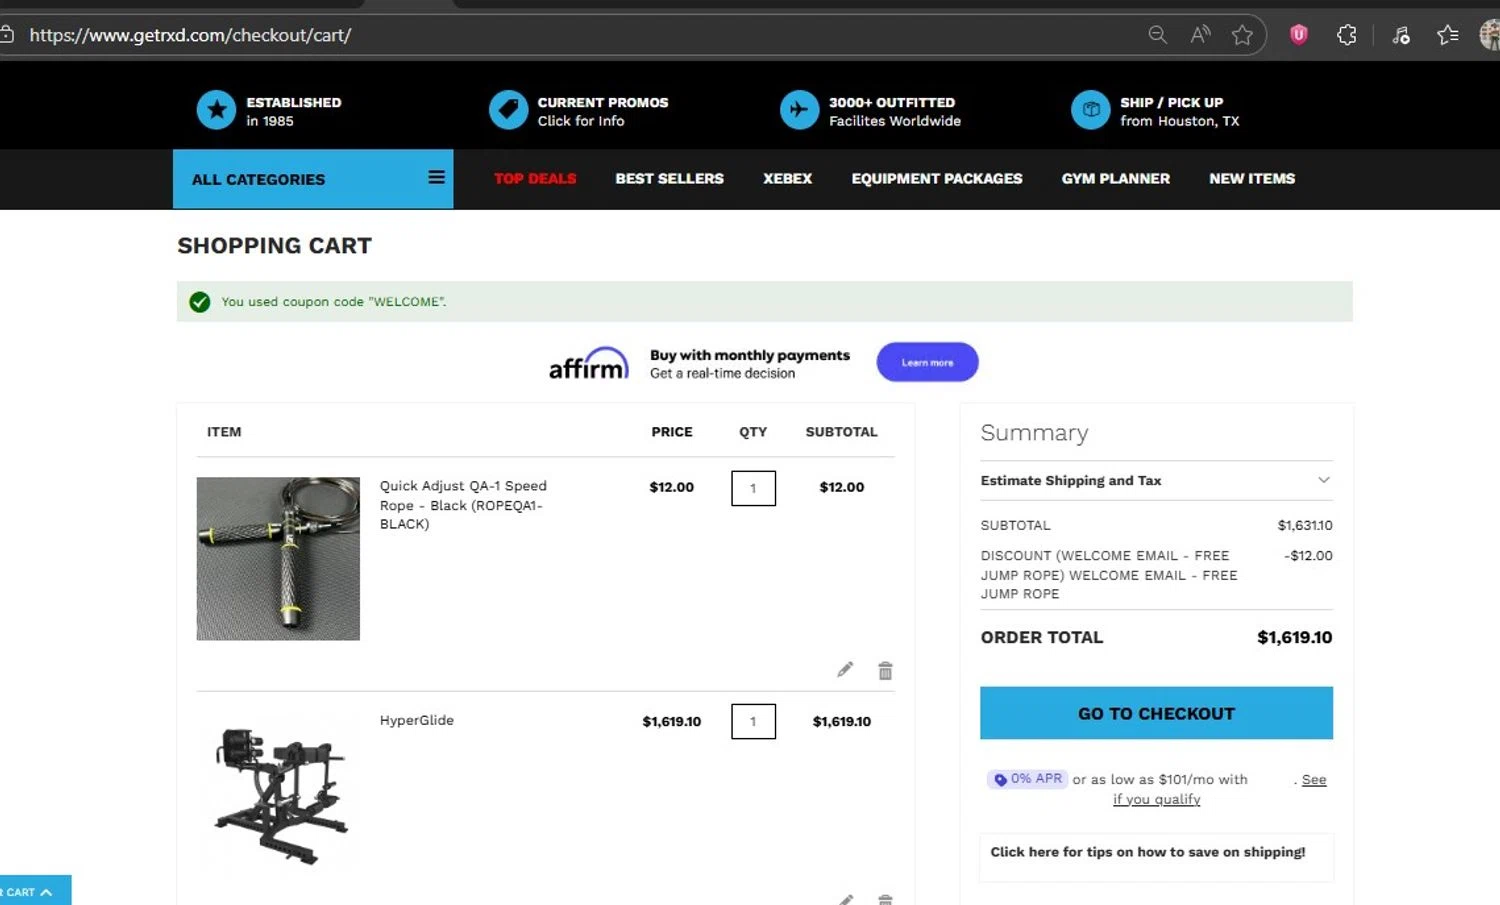Click the speed rope subtotal $12.00
The height and width of the screenshot is (905, 1500).
click(842, 487)
